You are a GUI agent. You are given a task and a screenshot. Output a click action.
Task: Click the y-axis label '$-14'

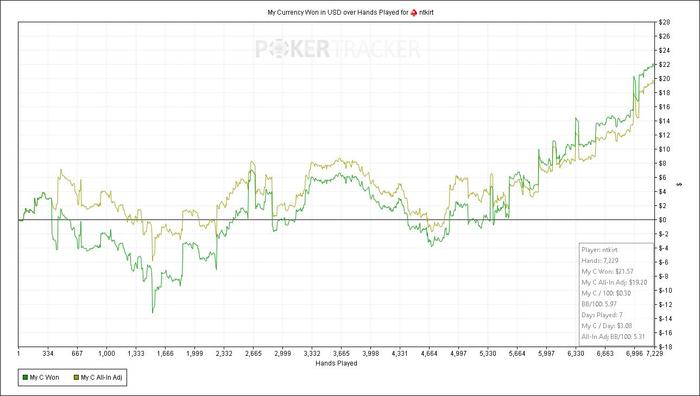[665, 319]
